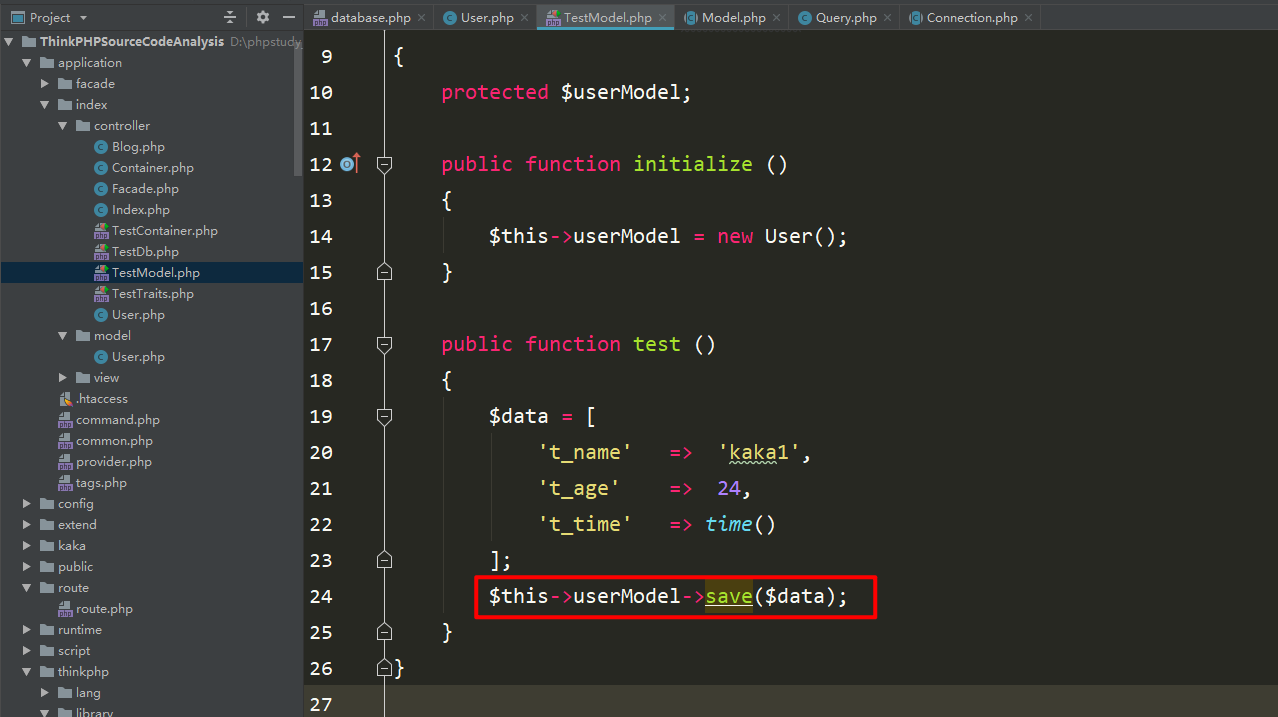Fold the initialize function at line 12
The width and height of the screenshot is (1278, 717).
coord(384,164)
